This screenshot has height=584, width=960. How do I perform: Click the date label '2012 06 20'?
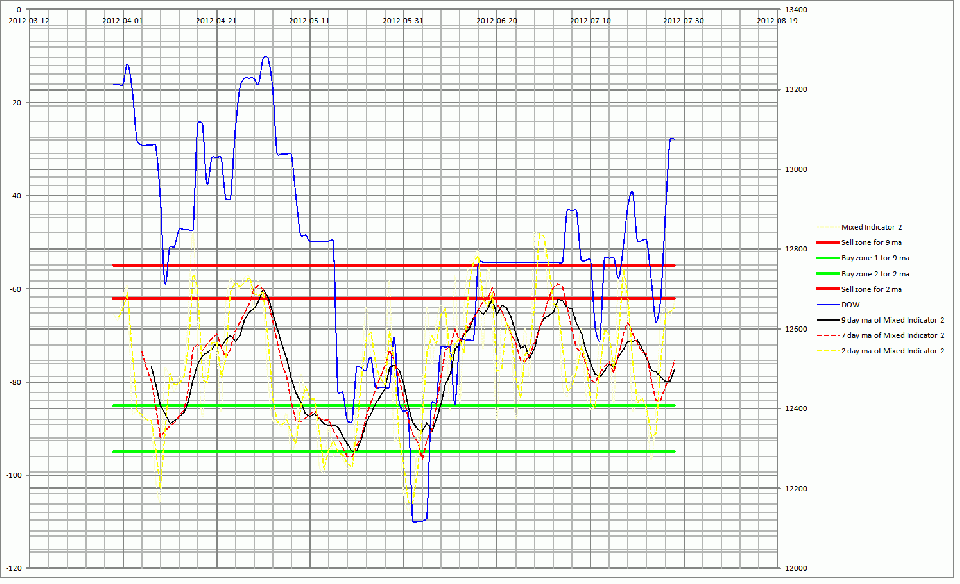coord(497,20)
